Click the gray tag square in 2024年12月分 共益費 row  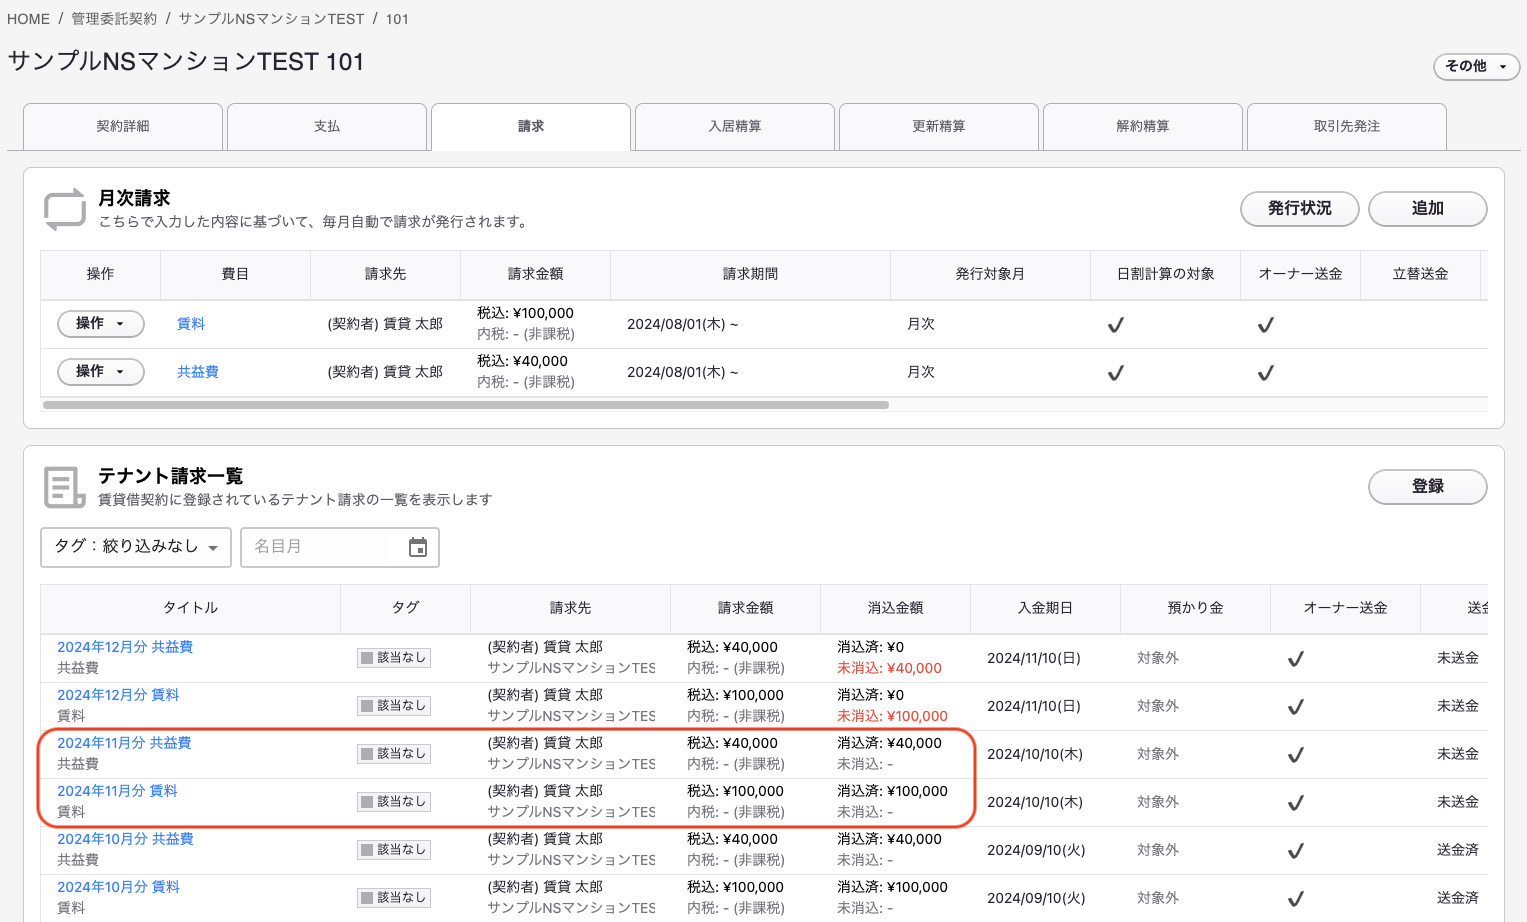pos(367,658)
